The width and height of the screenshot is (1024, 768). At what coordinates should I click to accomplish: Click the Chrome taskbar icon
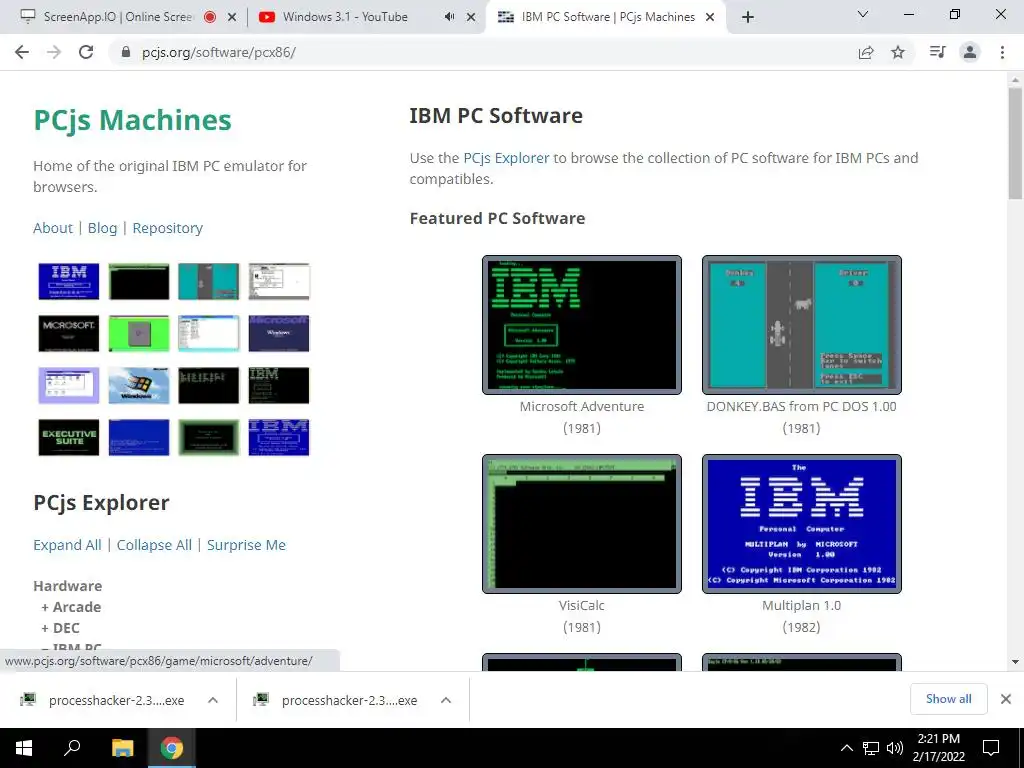point(172,748)
